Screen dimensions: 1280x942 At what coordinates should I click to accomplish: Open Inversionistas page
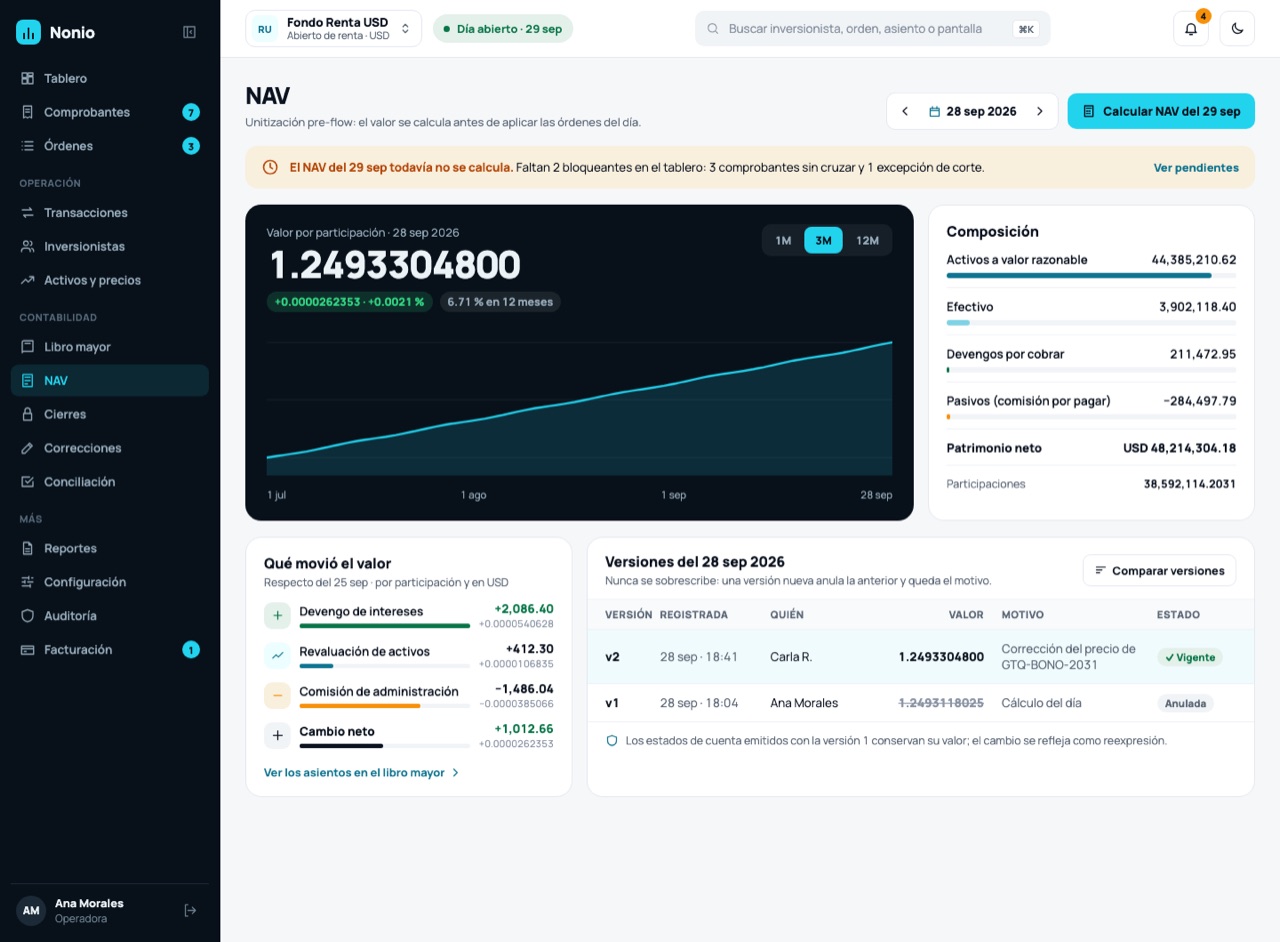(110, 246)
